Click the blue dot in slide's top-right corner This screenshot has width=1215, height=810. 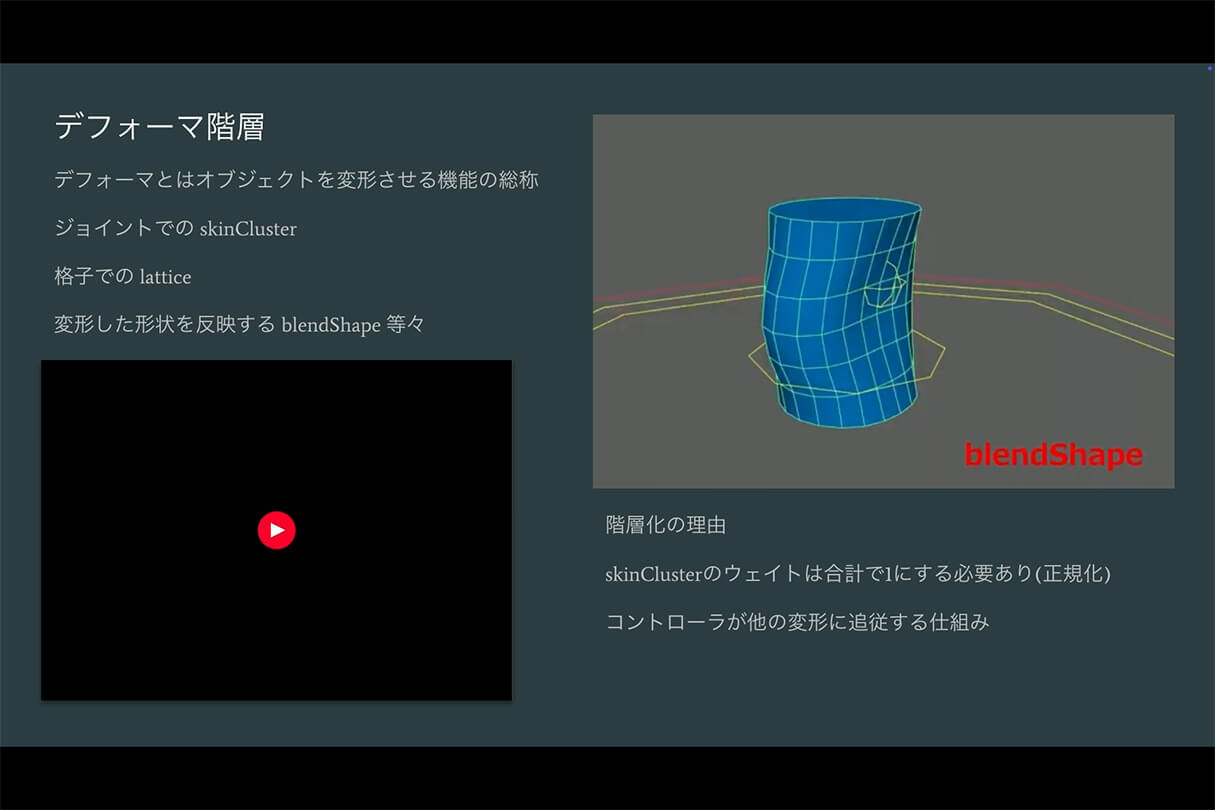tap(1209, 68)
